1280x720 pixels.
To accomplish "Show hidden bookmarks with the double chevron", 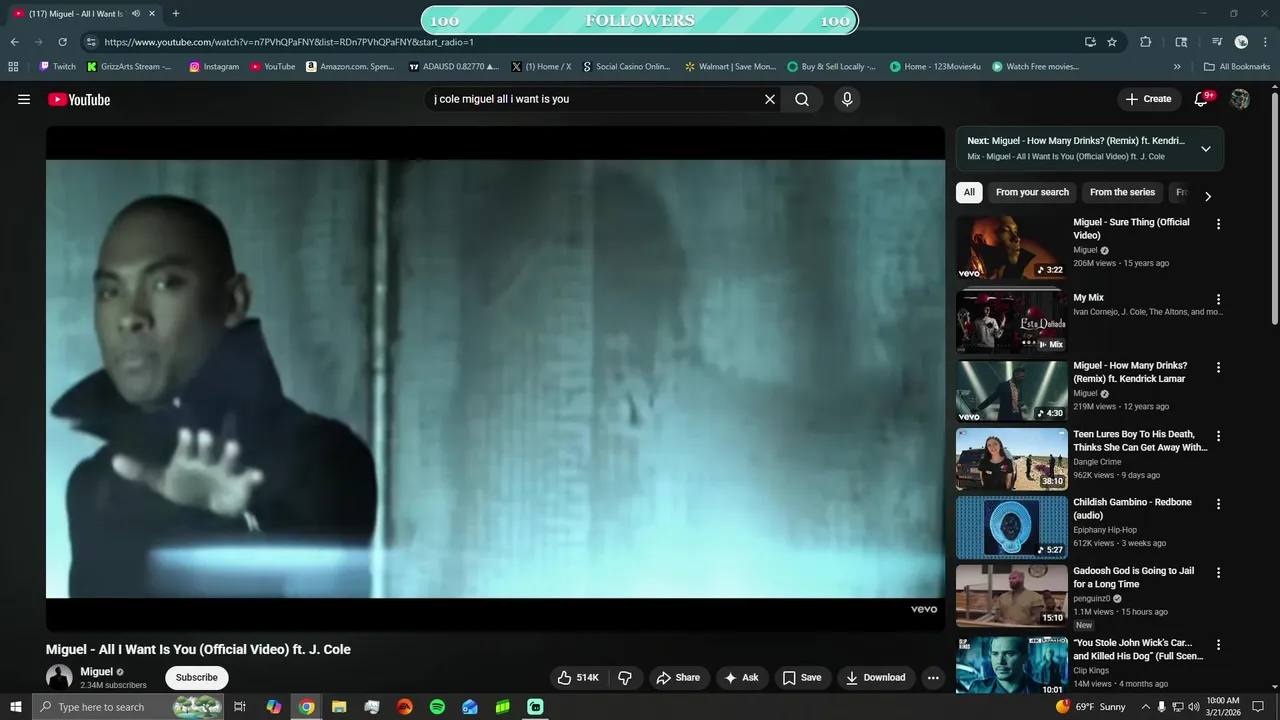I will click(x=1177, y=67).
